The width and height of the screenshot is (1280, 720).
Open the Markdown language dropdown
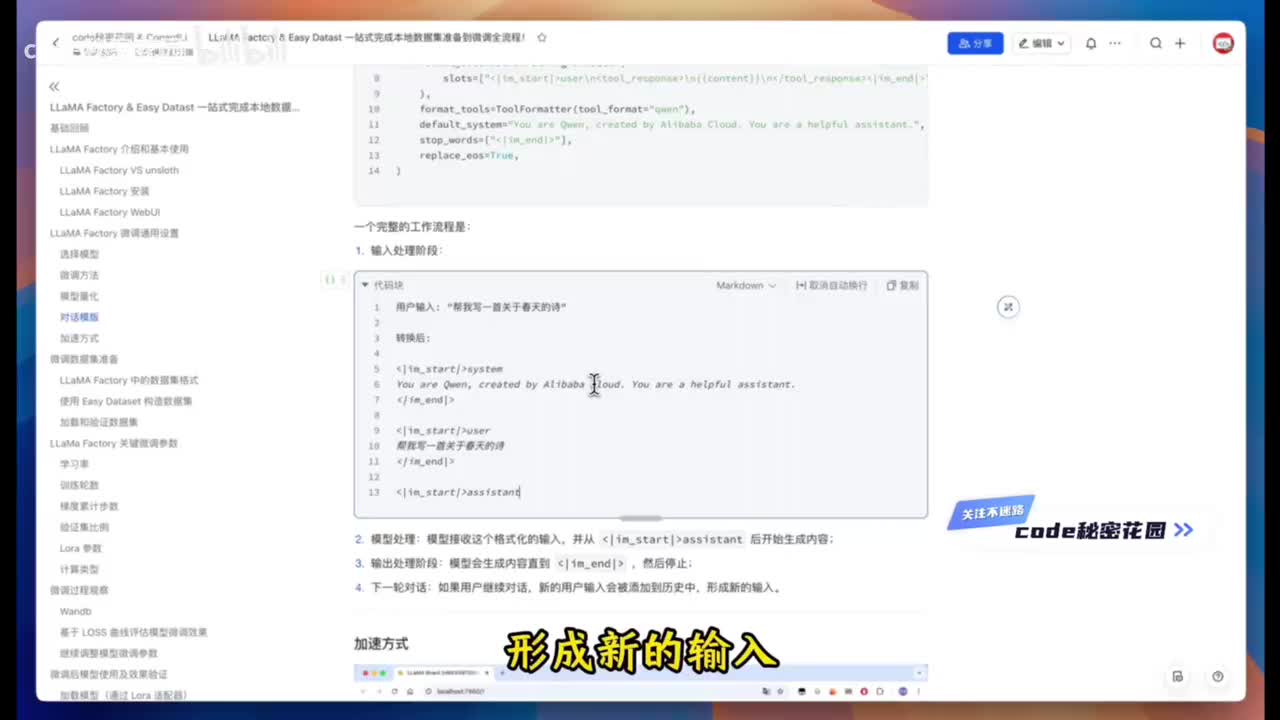pyautogui.click(x=746, y=285)
